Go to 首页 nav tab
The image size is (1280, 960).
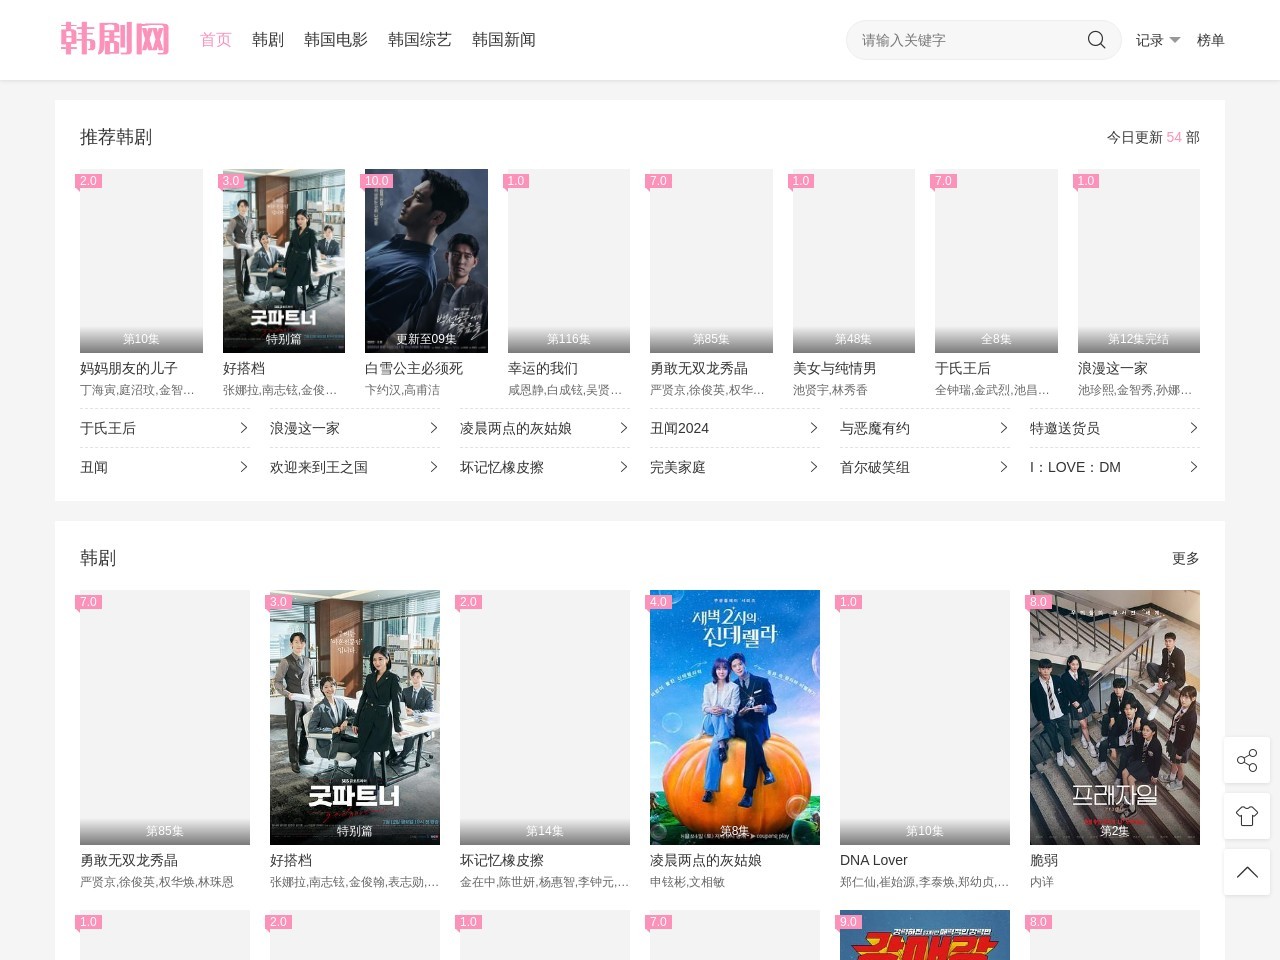[216, 40]
